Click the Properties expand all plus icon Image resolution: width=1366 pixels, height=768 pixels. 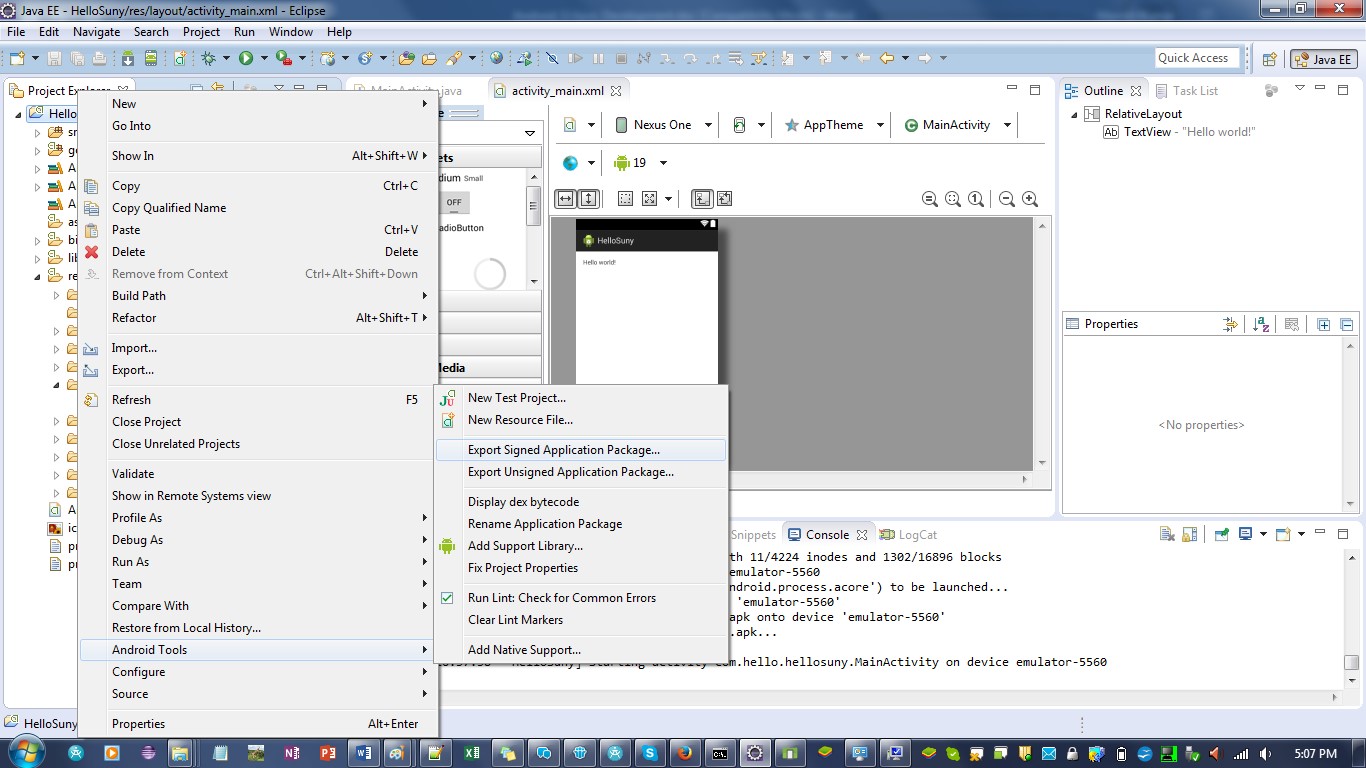[x=1324, y=324]
